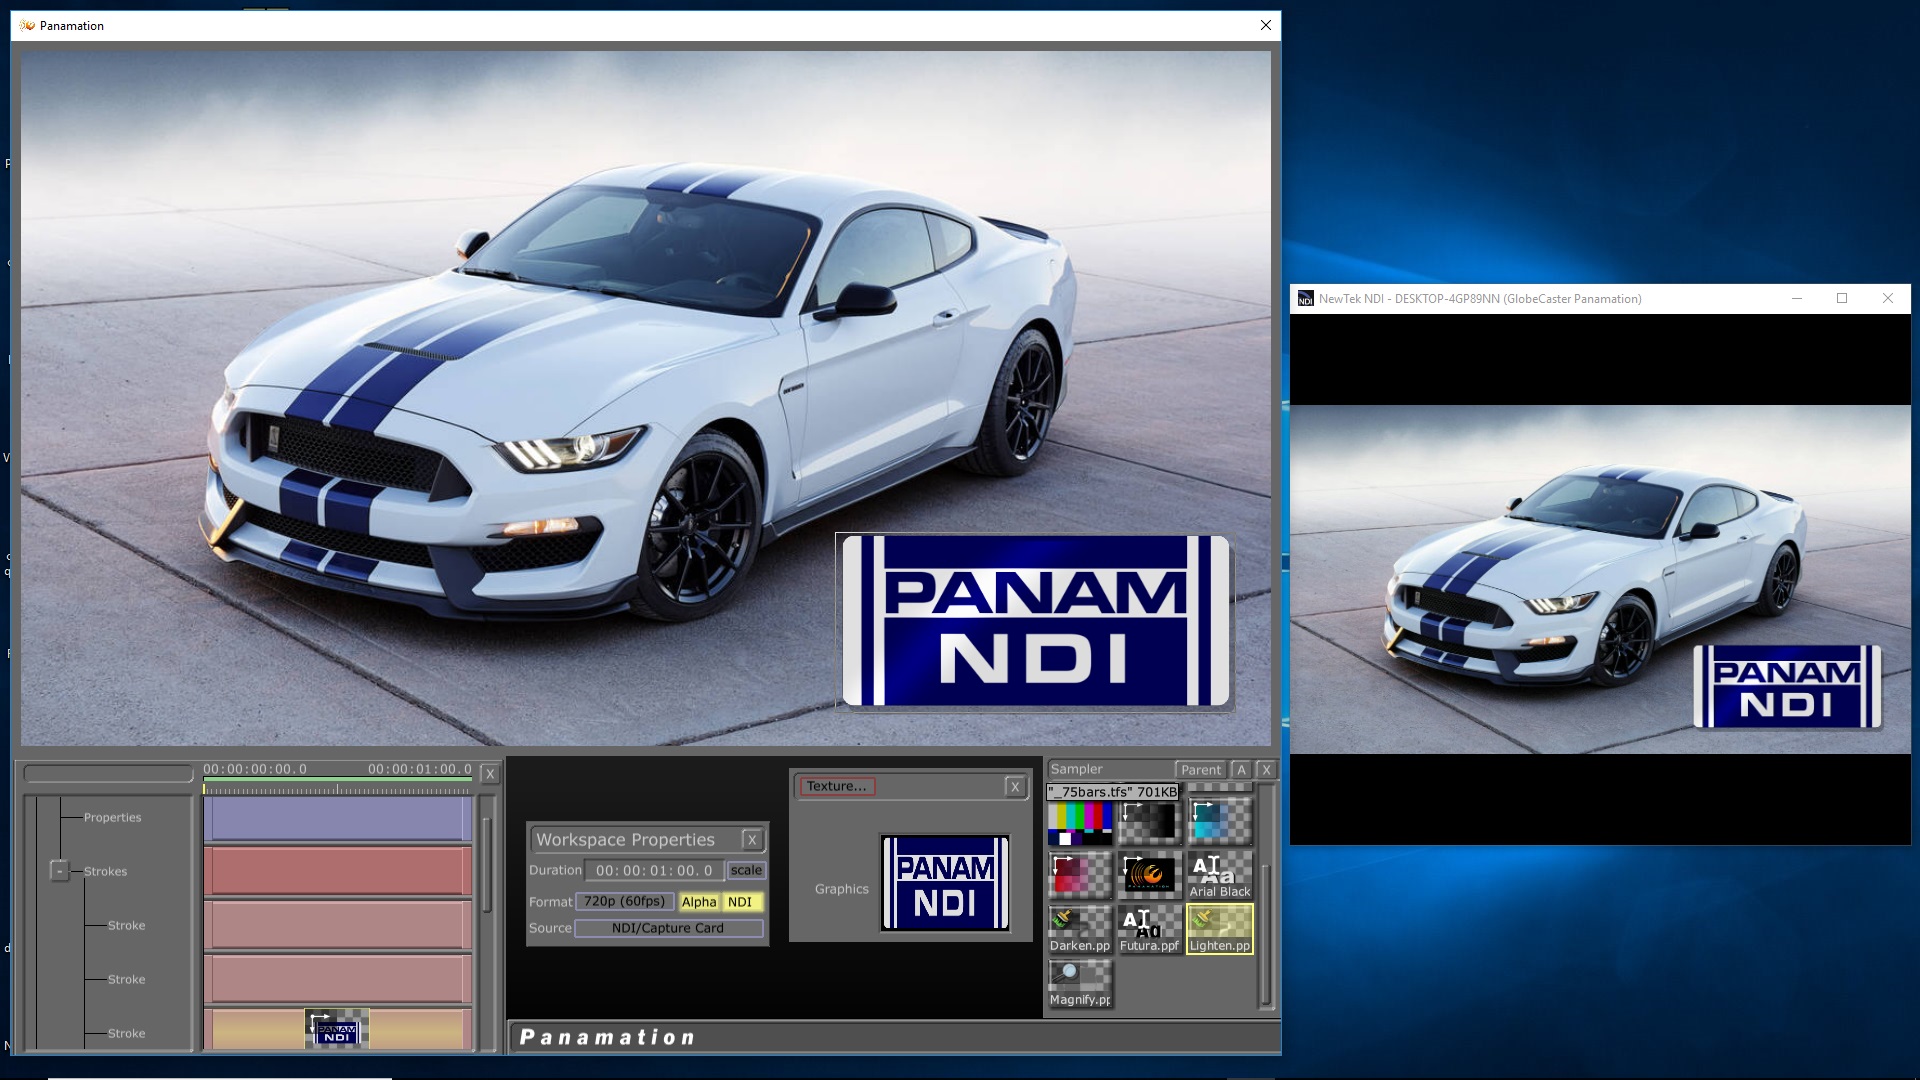
Task: Select the cyan gradient texture sample
Action: (1219, 822)
